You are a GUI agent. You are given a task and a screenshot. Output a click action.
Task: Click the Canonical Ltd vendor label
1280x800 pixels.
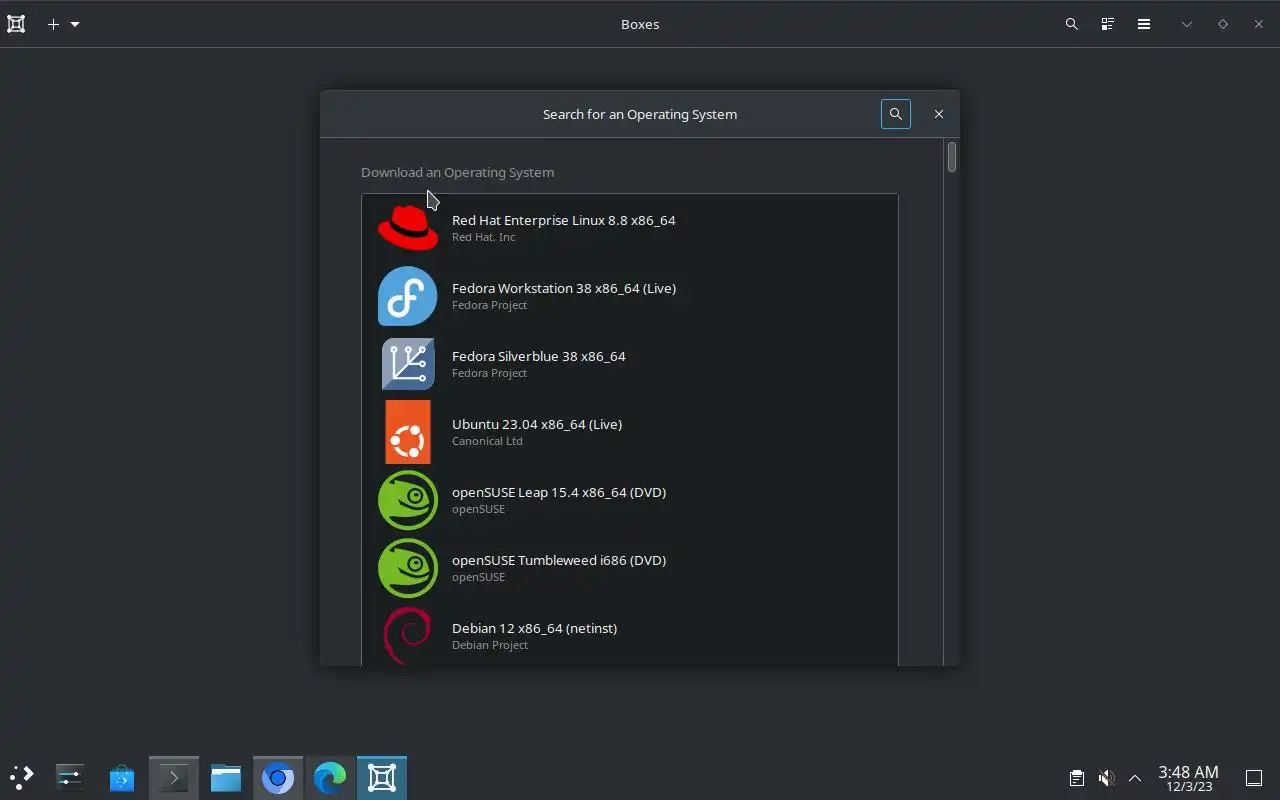pyautogui.click(x=487, y=441)
